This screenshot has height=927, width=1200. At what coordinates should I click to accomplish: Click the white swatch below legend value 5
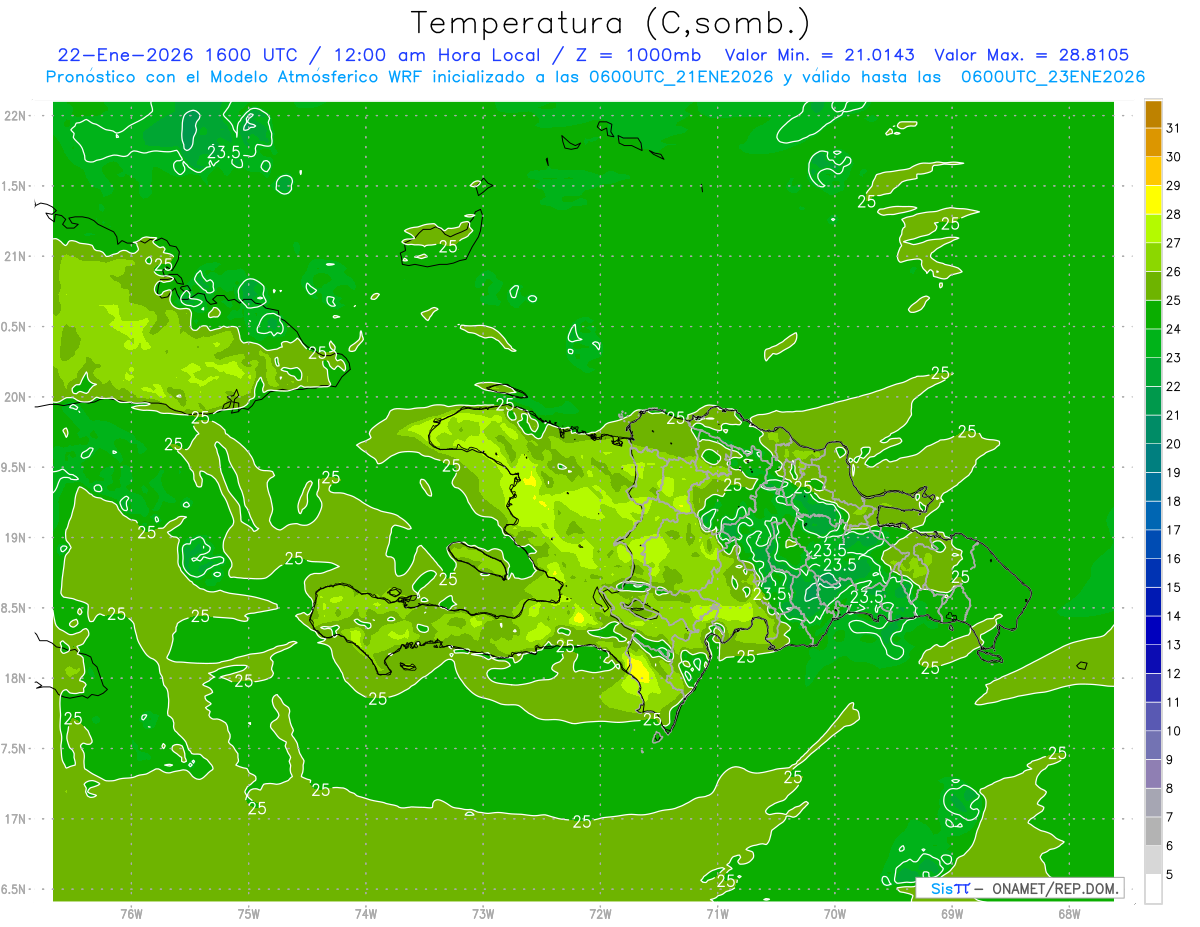point(1153,889)
